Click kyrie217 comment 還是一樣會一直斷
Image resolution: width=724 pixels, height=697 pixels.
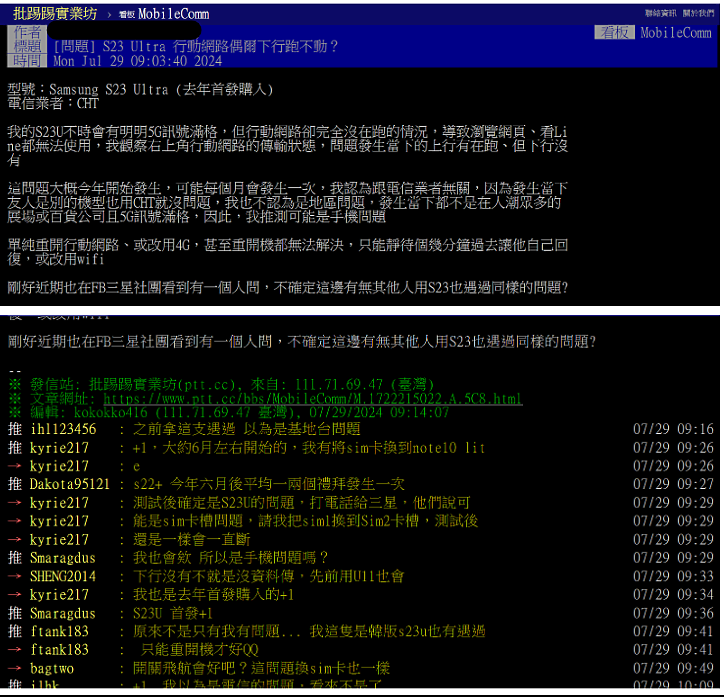pos(192,540)
